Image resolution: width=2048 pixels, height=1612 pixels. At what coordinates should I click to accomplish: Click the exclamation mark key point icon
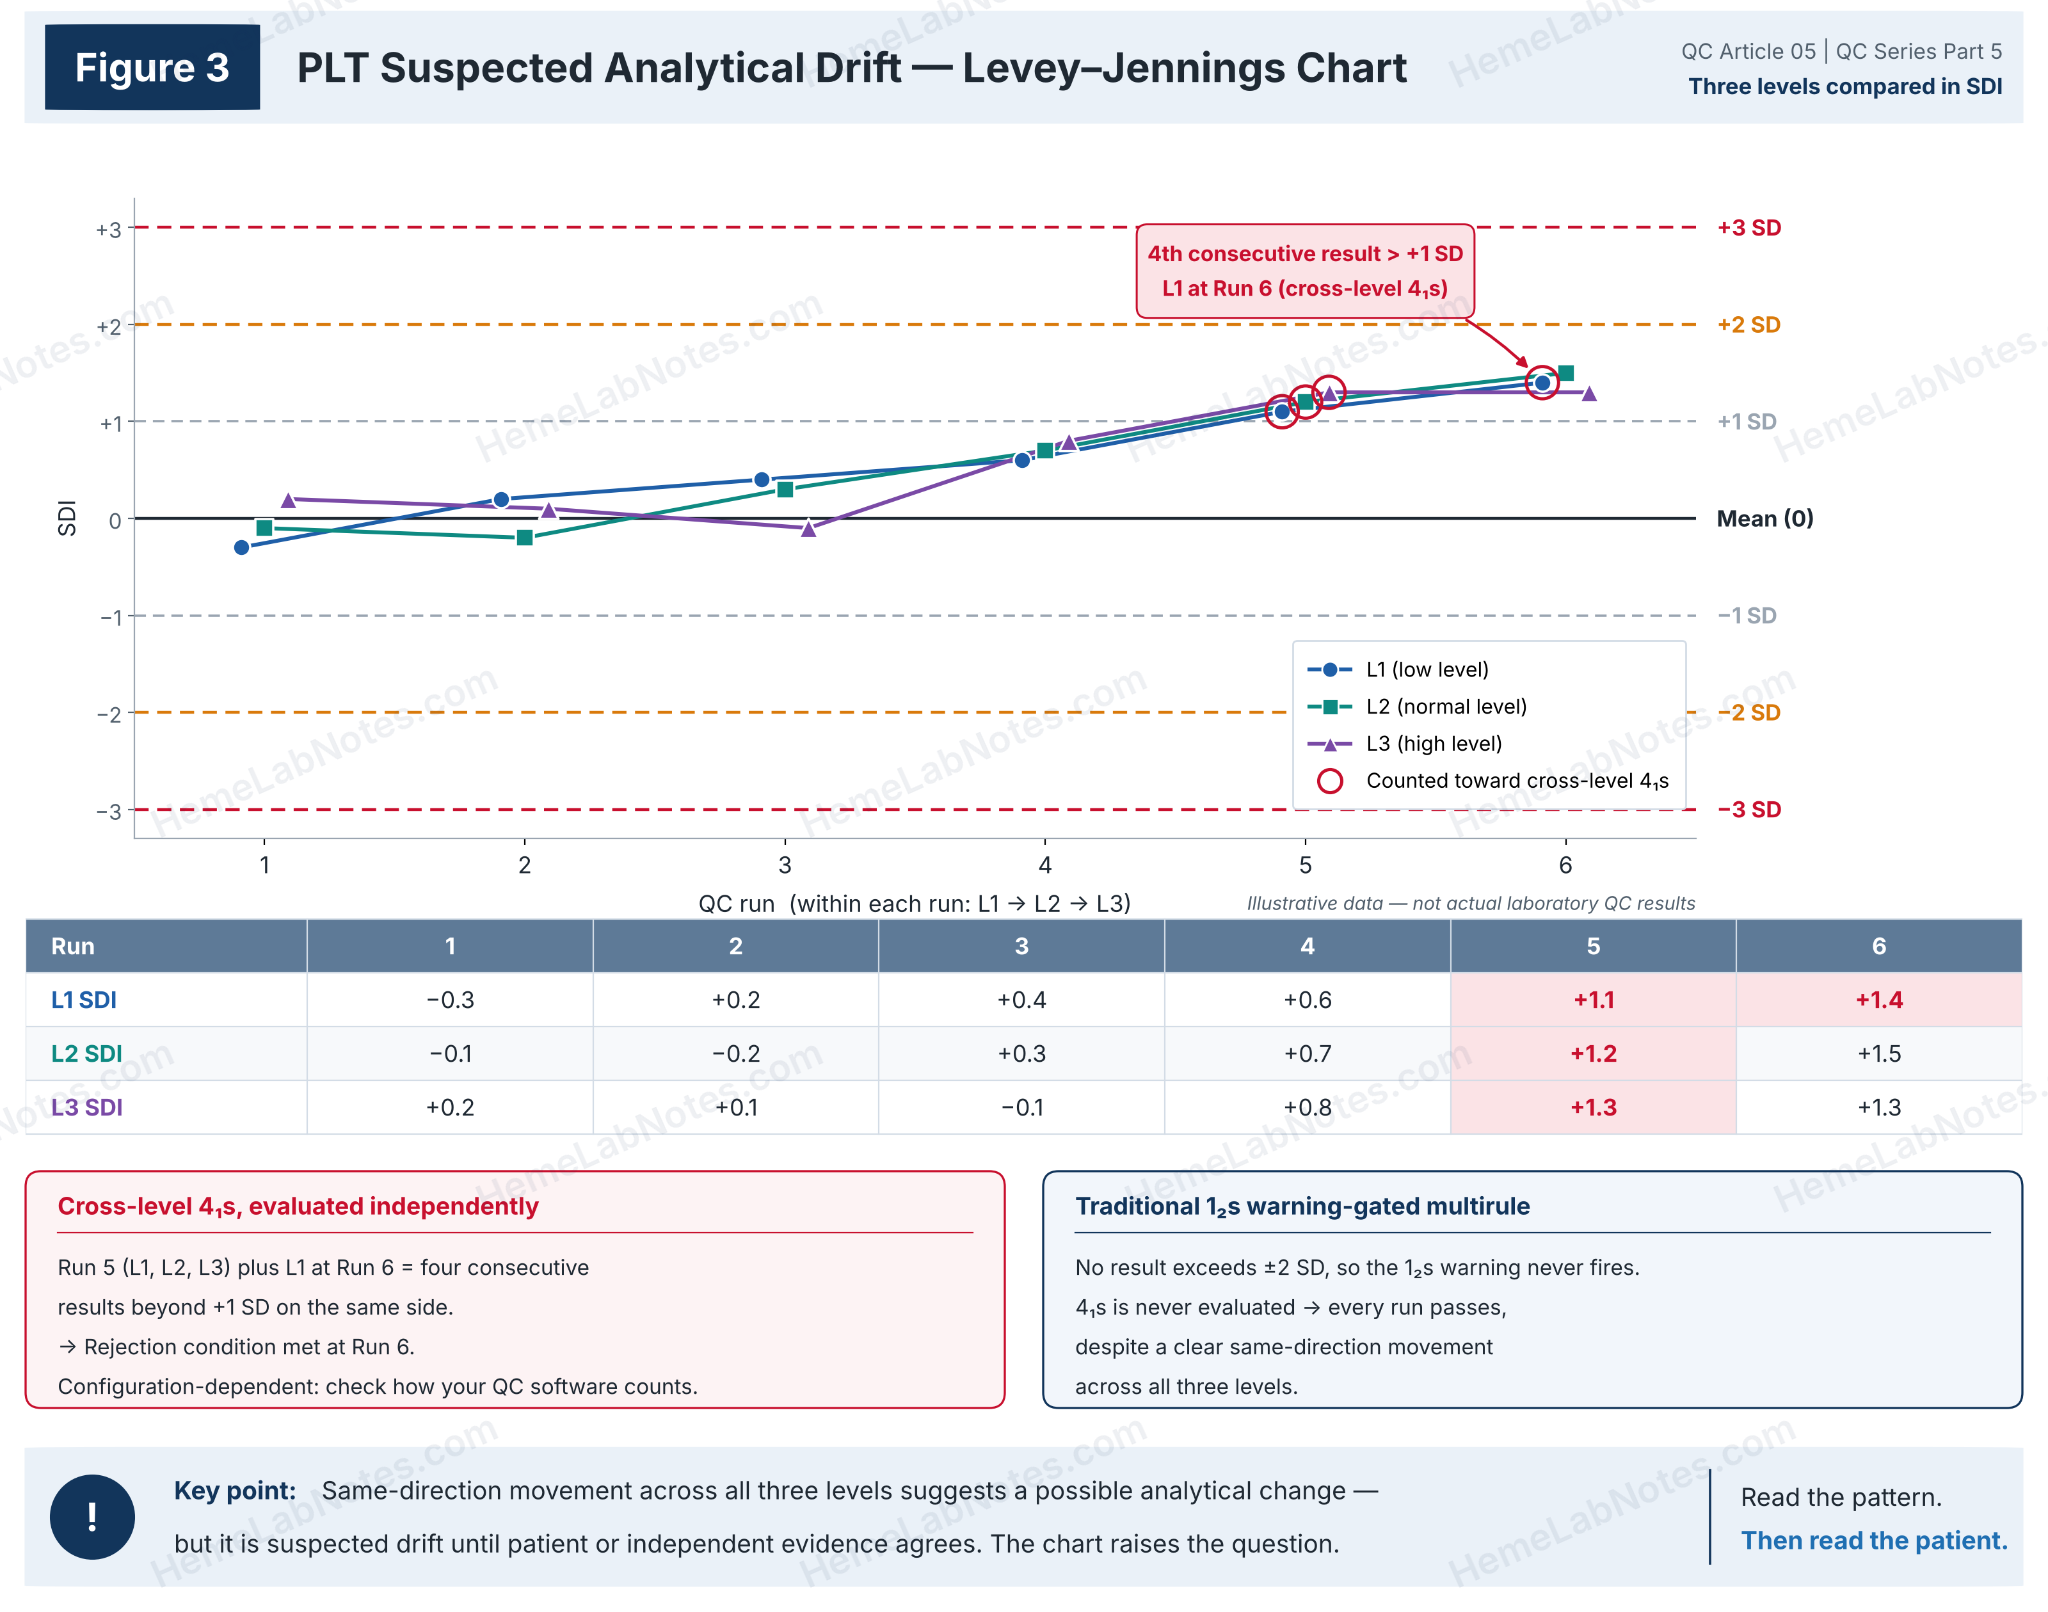point(92,1516)
